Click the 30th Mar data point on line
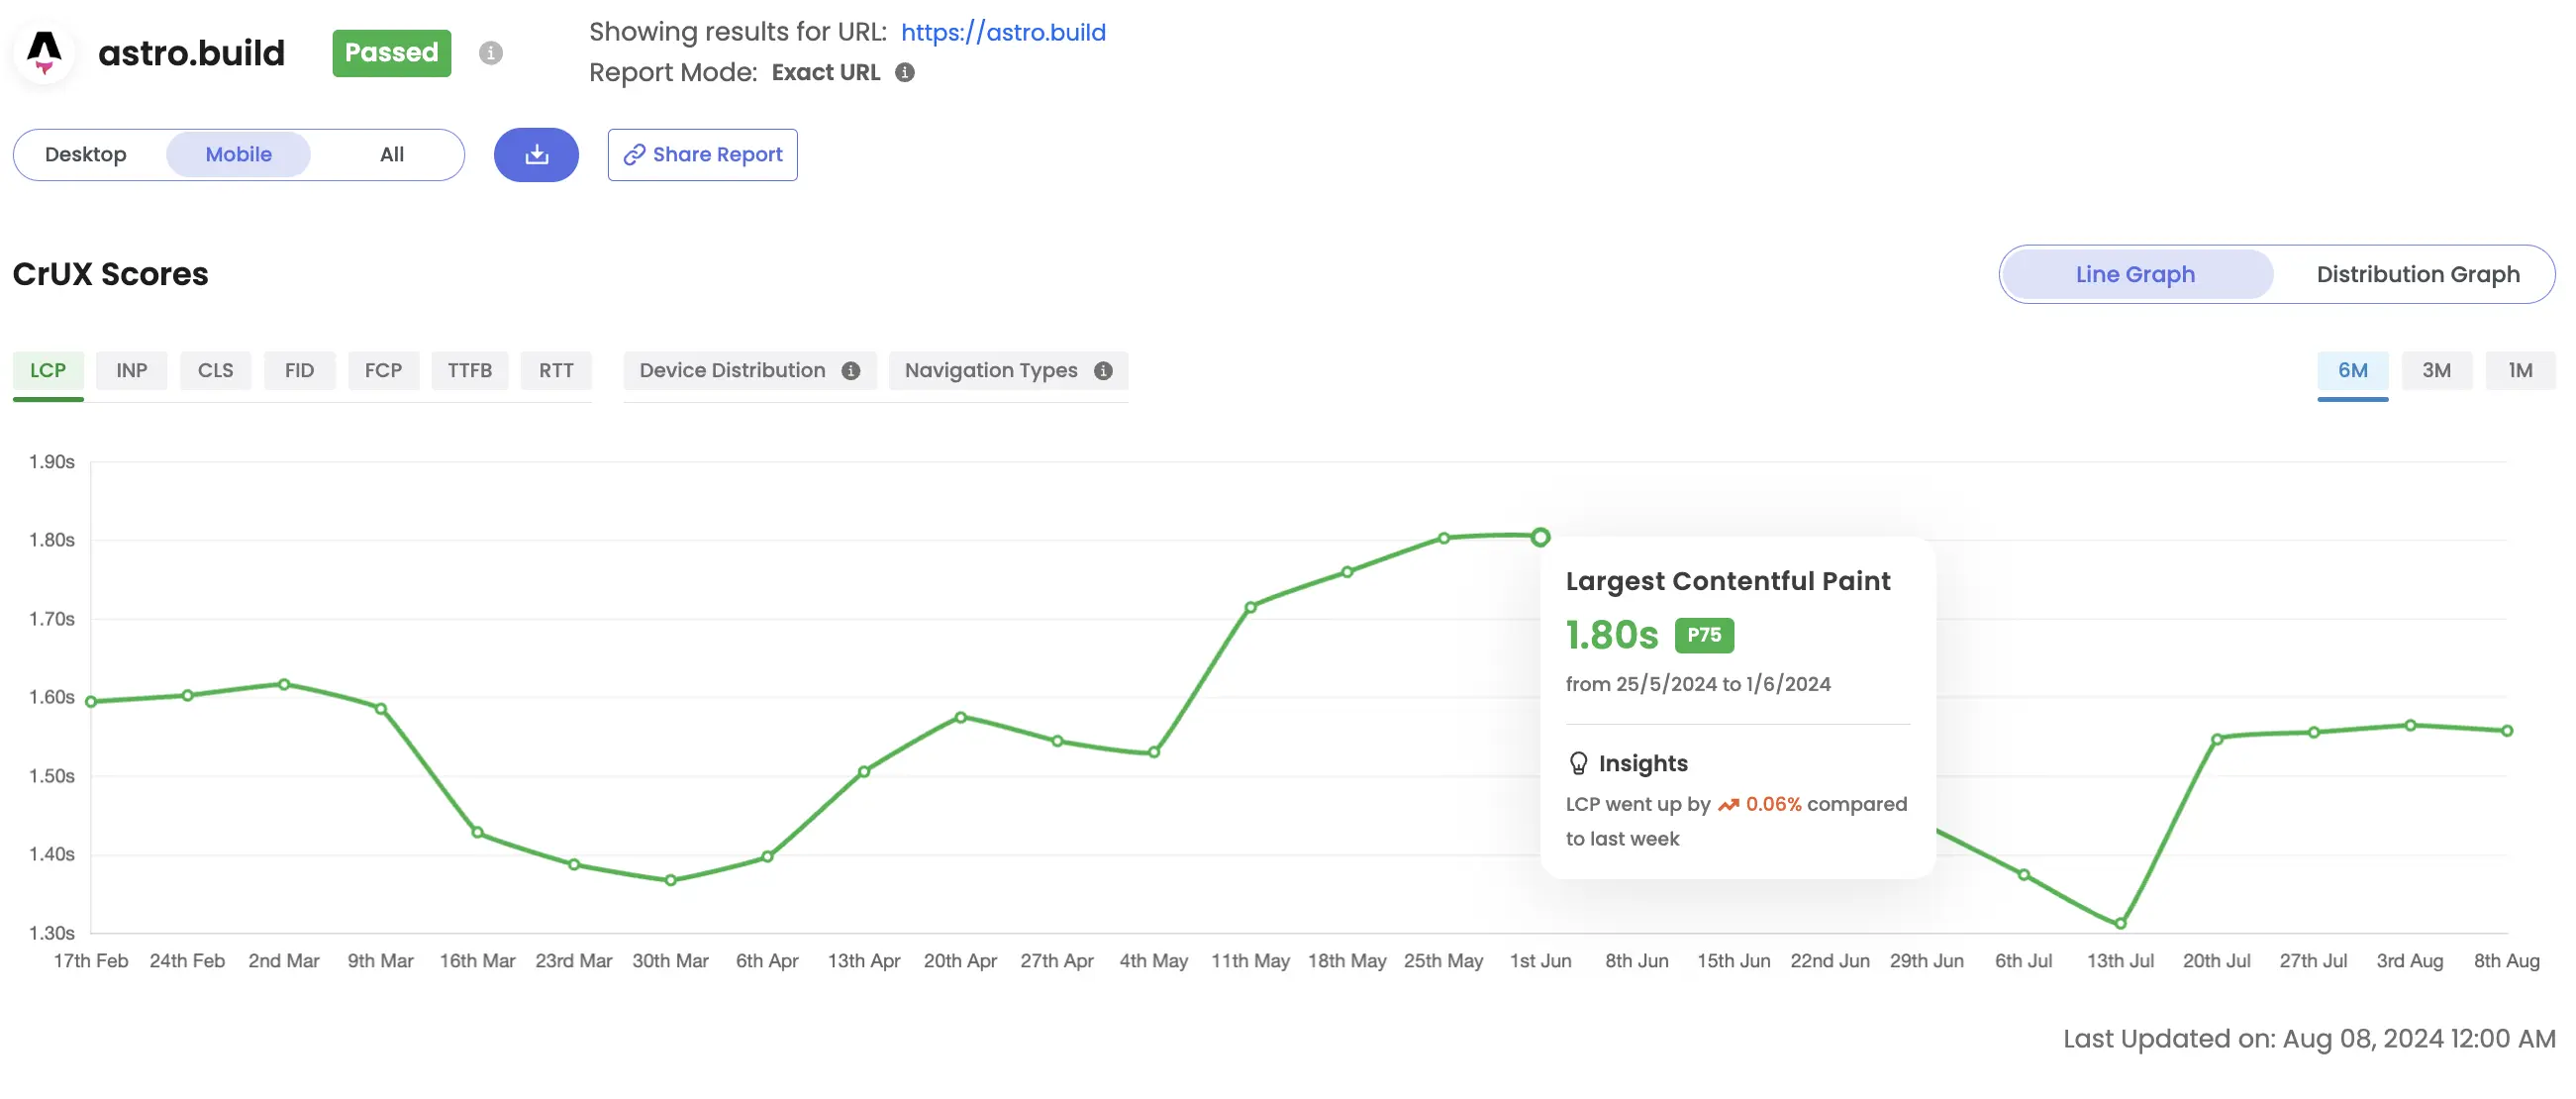 [671, 881]
